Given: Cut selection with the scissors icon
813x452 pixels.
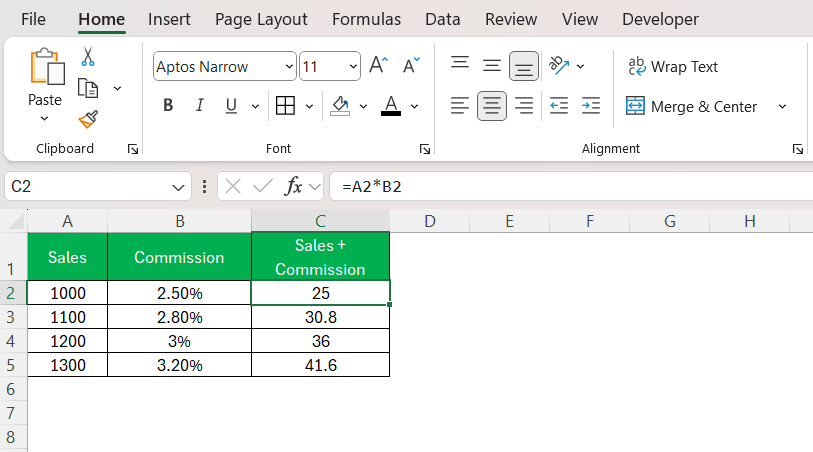Looking at the screenshot, I should coord(88,56).
